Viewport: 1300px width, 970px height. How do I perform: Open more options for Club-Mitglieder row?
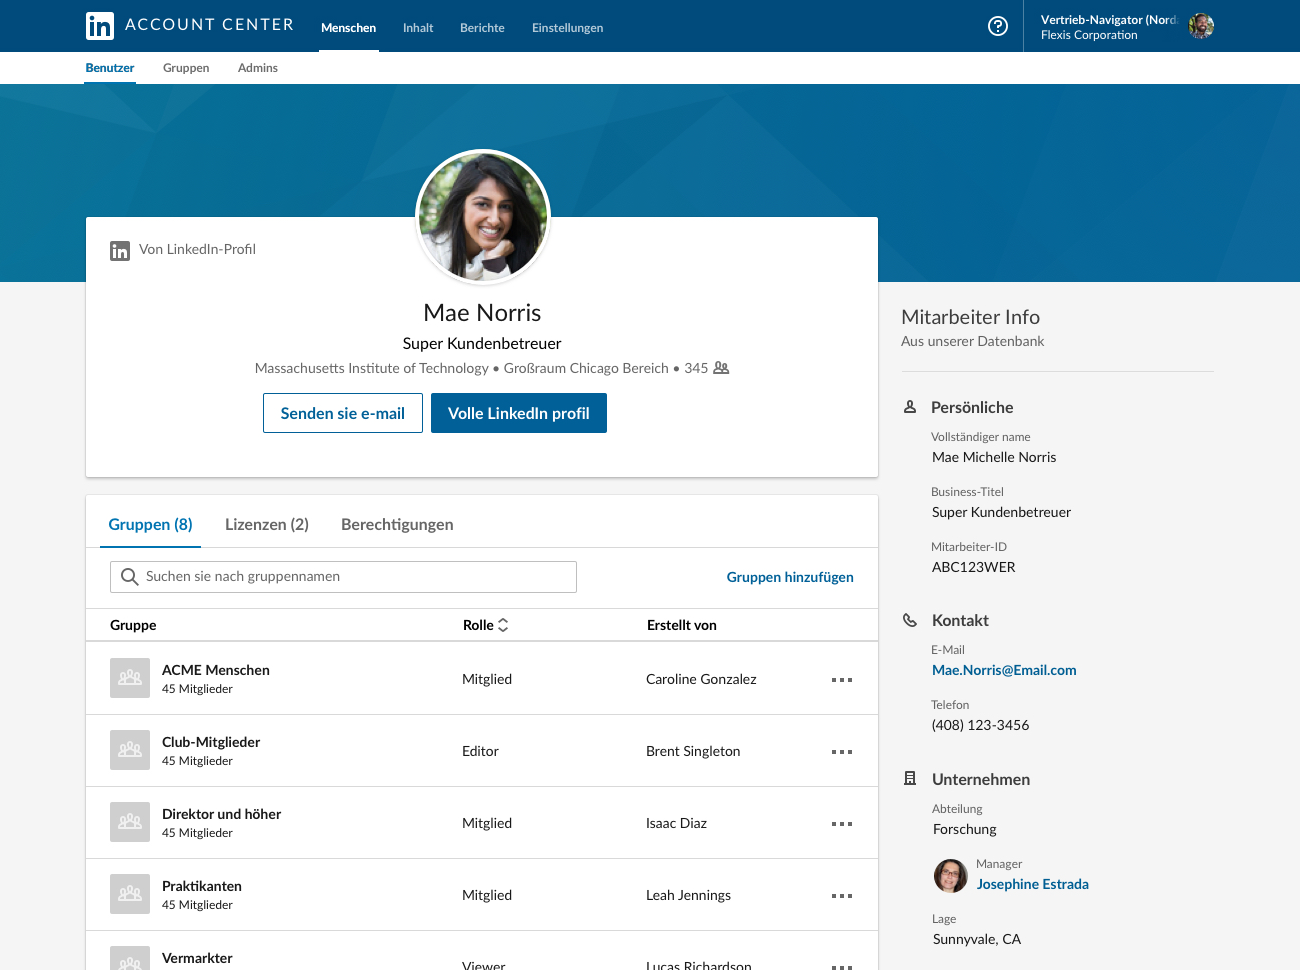(842, 752)
